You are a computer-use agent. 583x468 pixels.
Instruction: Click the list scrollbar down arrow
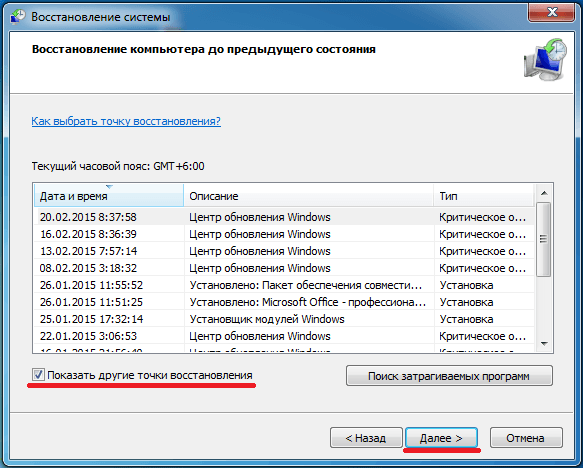pos(544,343)
